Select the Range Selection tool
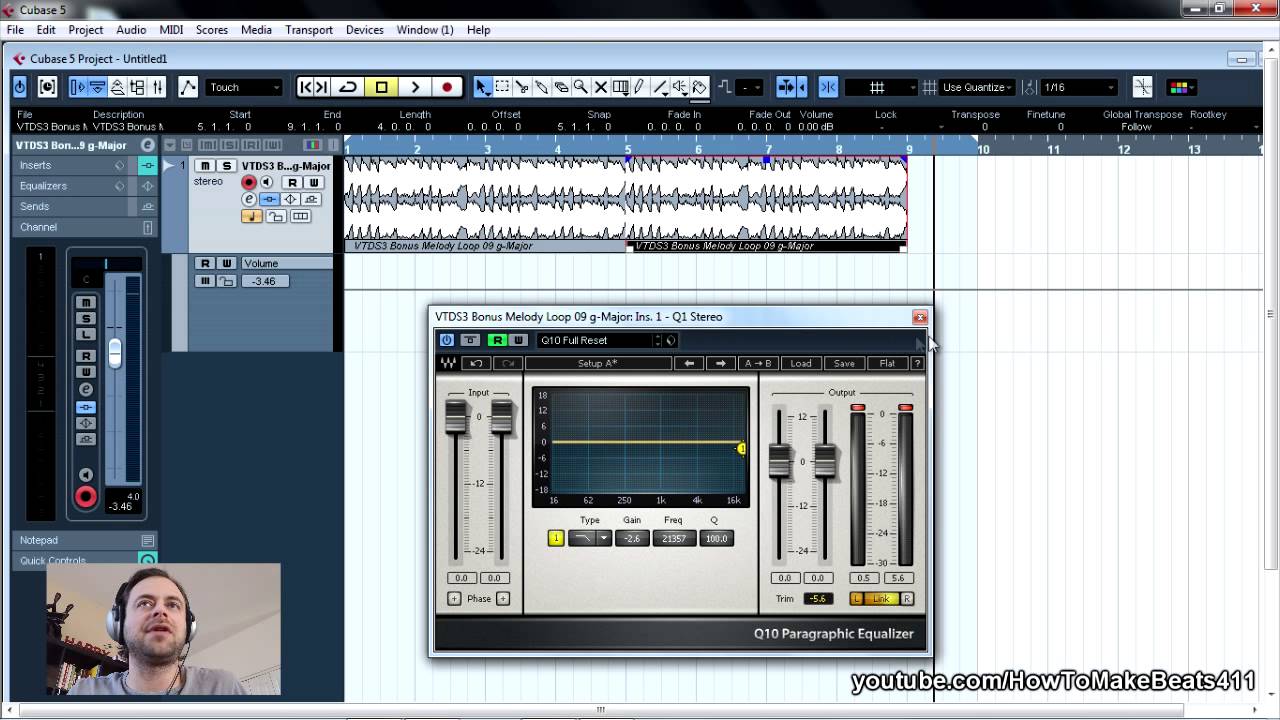This screenshot has width=1280, height=720. tap(502, 87)
